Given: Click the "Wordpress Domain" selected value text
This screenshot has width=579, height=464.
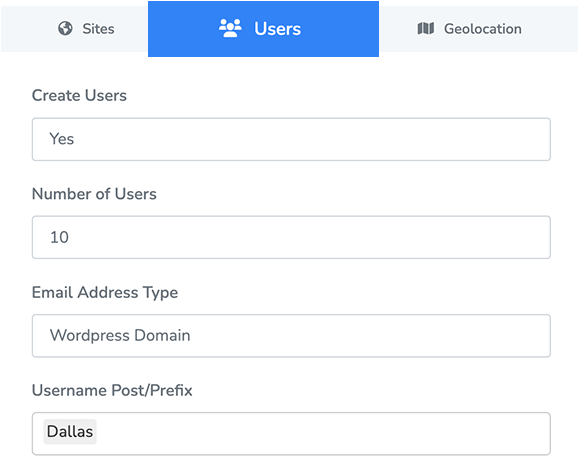Looking at the screenshot, I should (120, 336).
